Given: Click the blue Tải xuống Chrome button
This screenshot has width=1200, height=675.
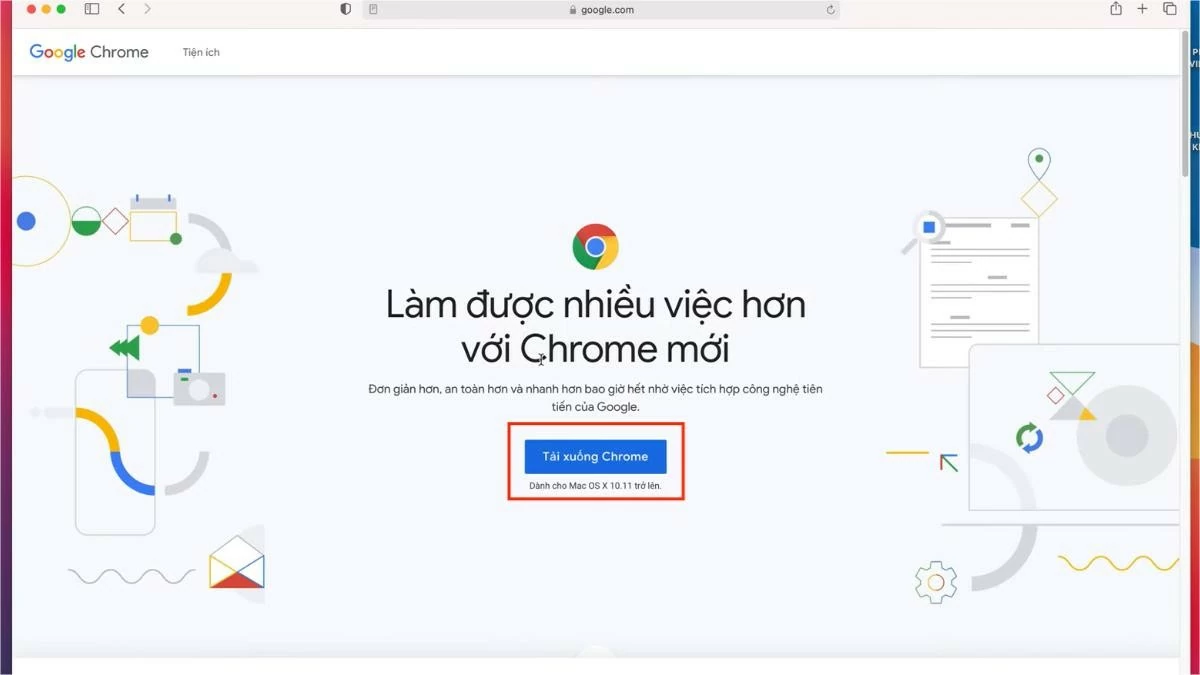Looking at the screenshot, I should tap(595, 456).
